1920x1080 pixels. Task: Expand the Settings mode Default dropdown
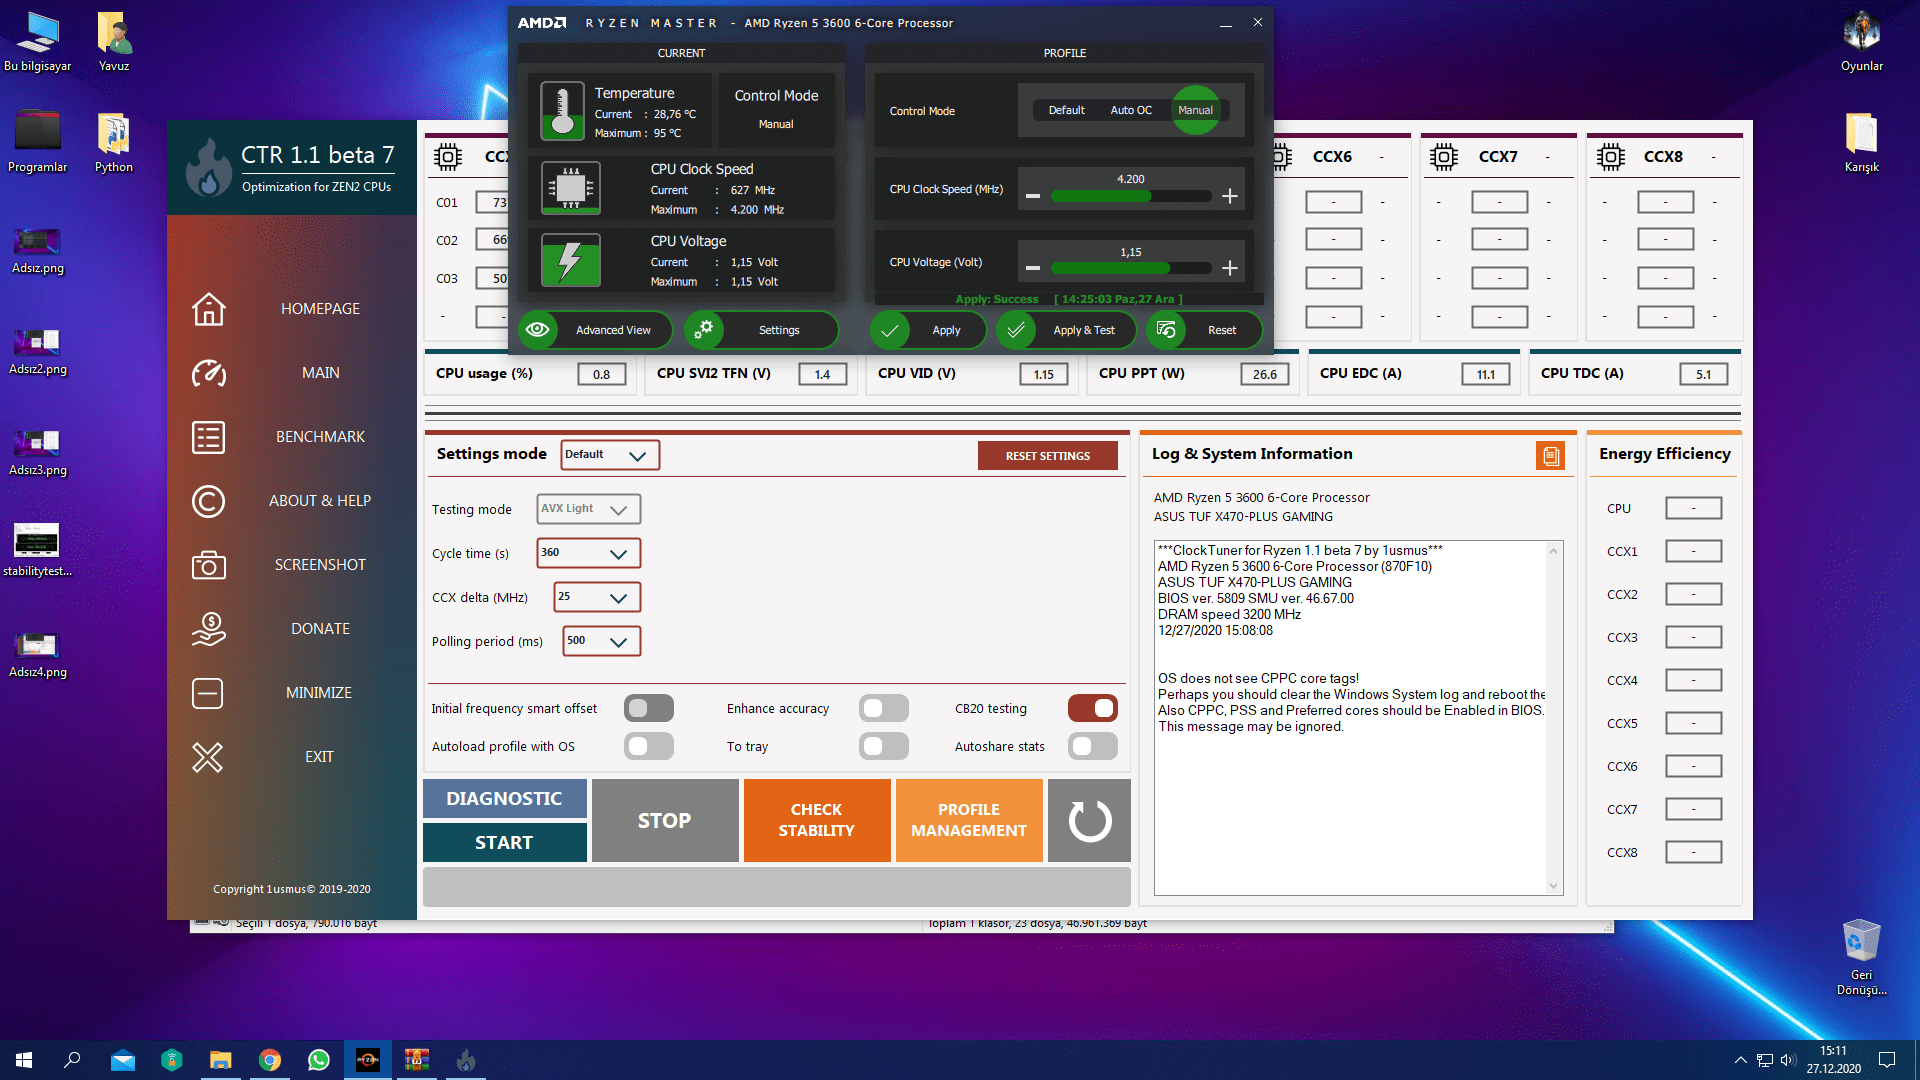pyautogui.click(x=609, y=455)
